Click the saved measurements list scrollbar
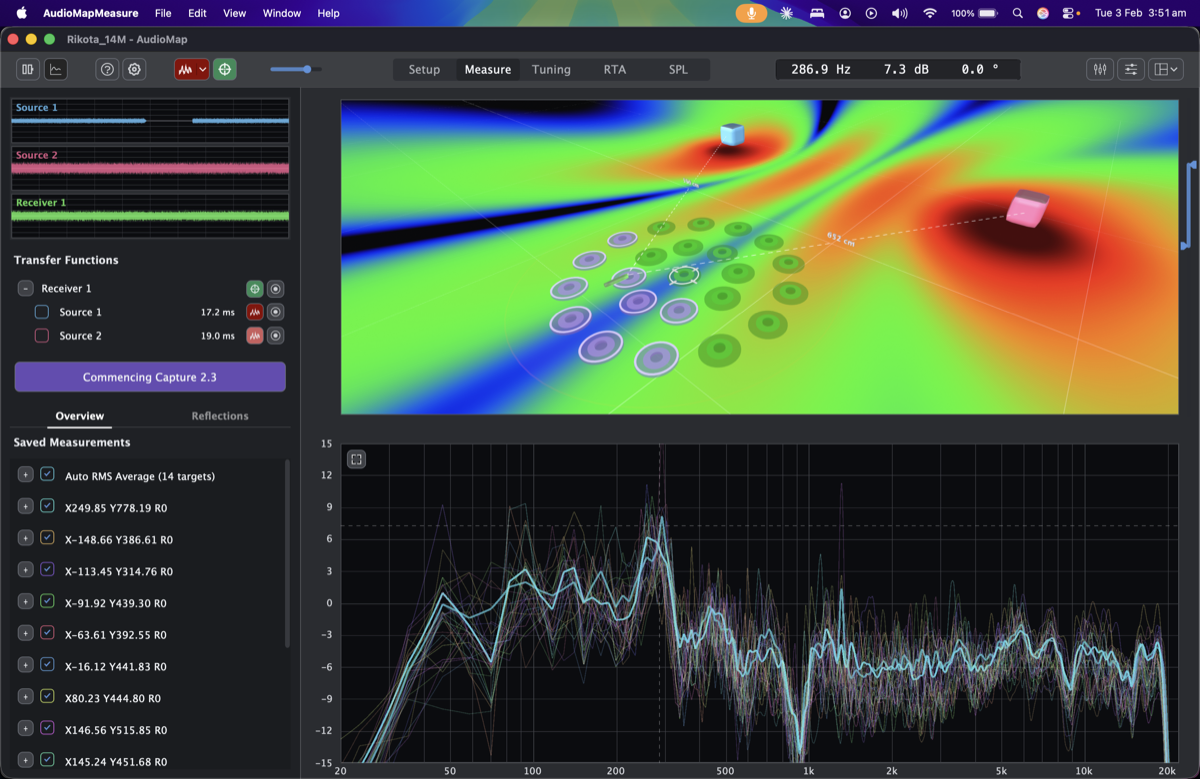The height and width of the screenshot is (779, 1200). click(288, 552)
